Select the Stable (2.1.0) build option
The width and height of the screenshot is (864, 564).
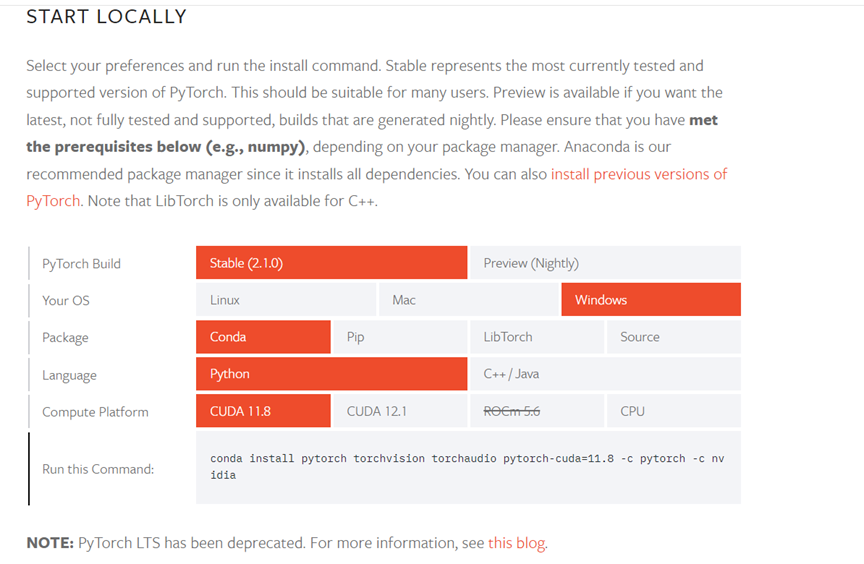(x=331, y=263)
